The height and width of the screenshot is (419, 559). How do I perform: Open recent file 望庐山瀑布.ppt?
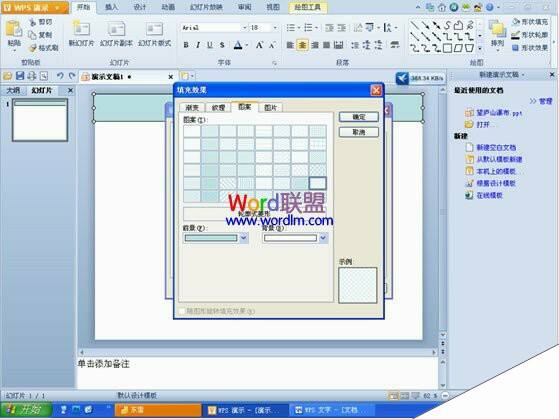(499, 113)
